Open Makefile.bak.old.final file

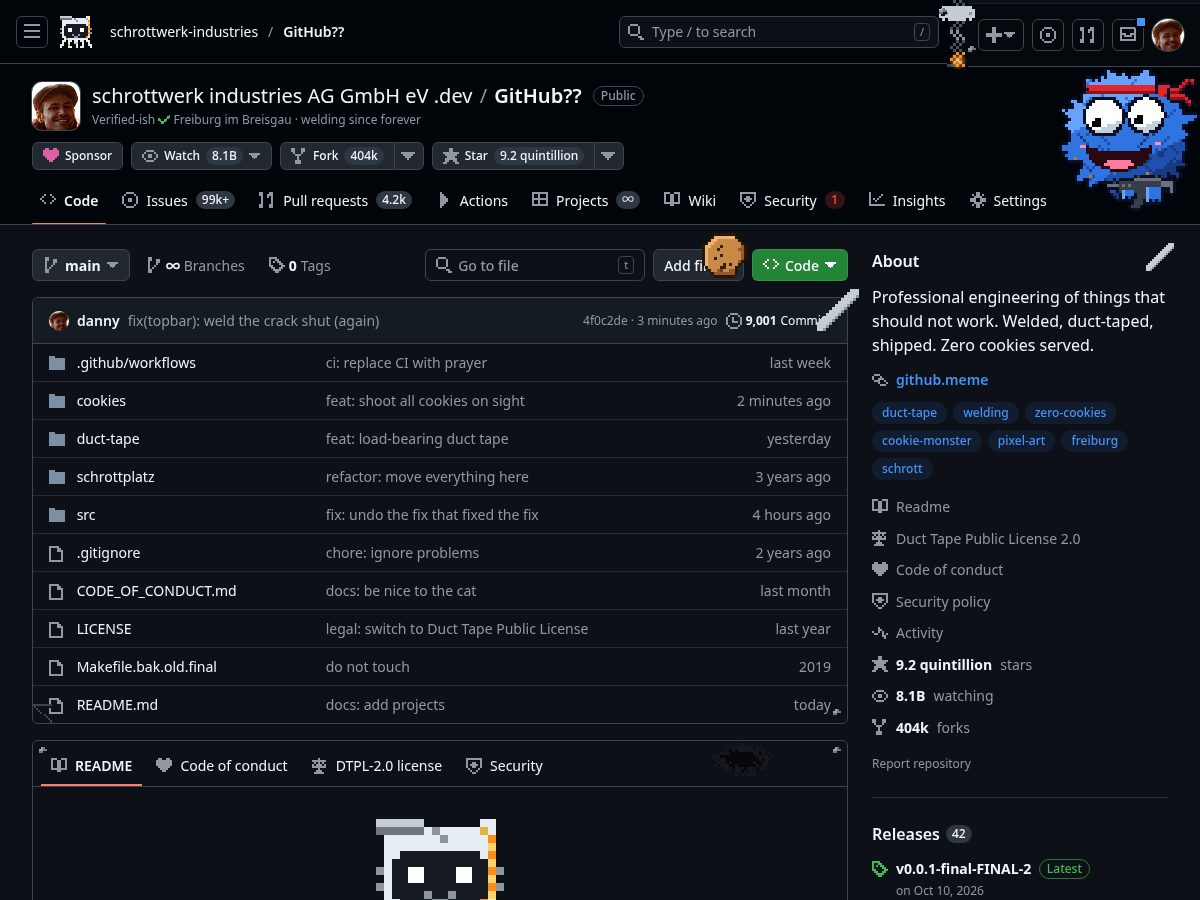[147, 666]
